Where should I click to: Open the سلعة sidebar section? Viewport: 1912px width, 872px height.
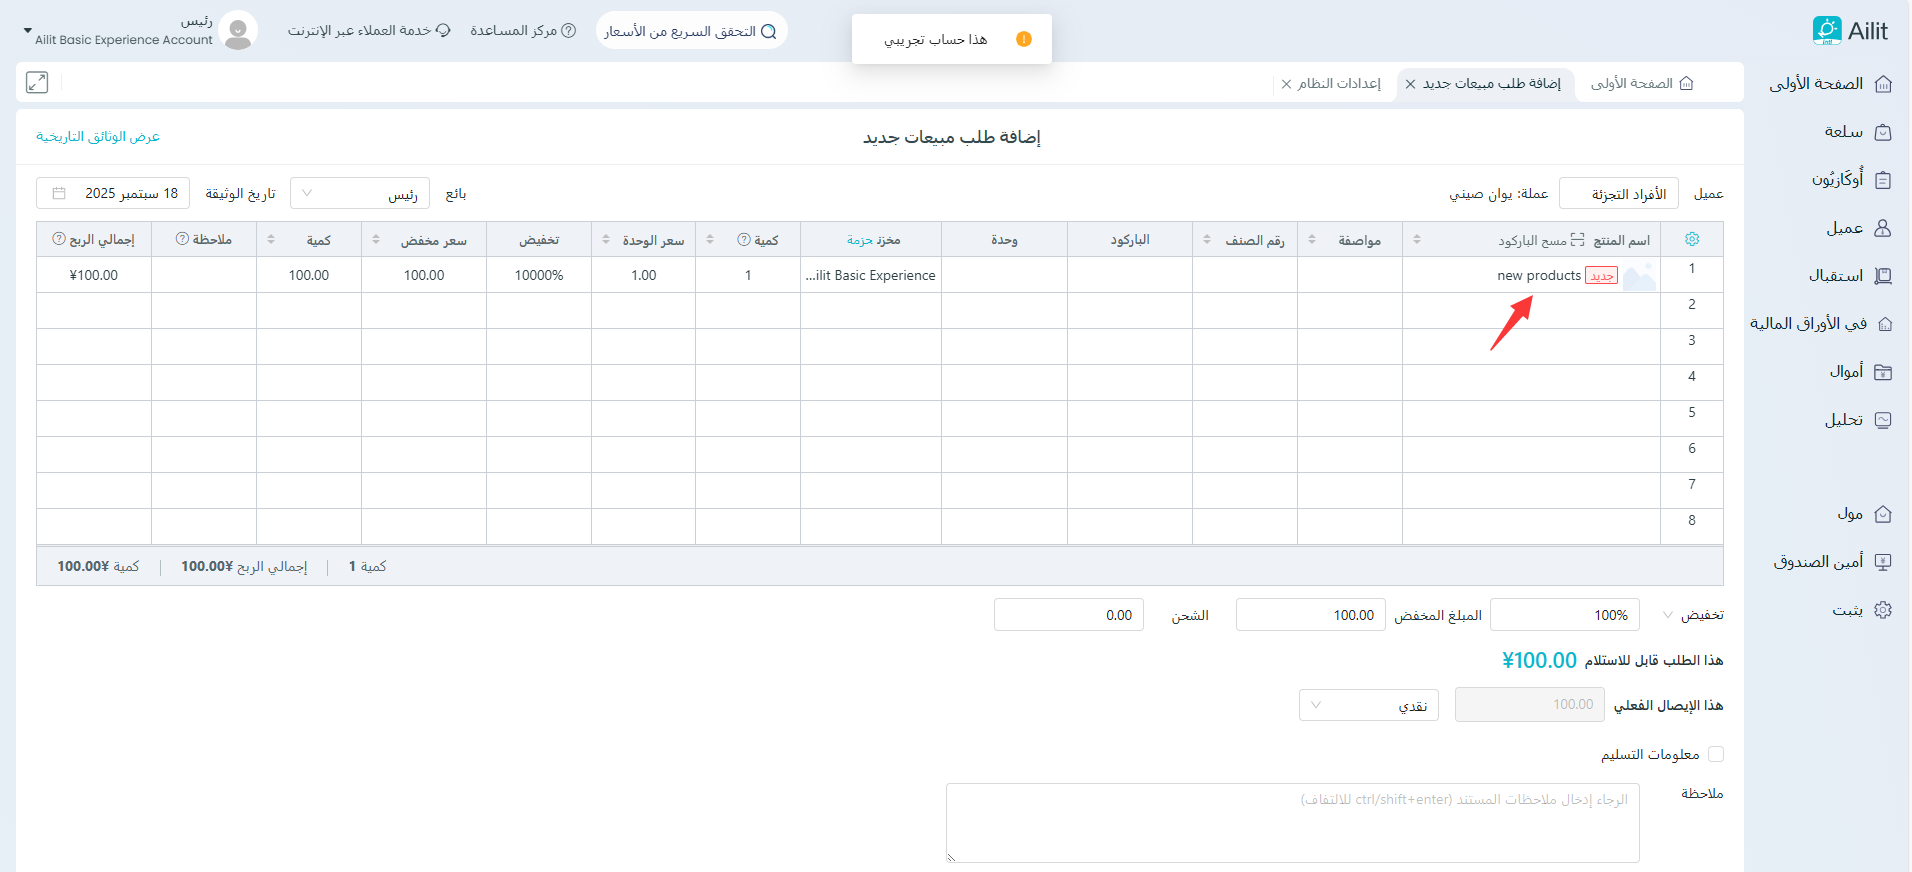click(x=1857, y=132)
